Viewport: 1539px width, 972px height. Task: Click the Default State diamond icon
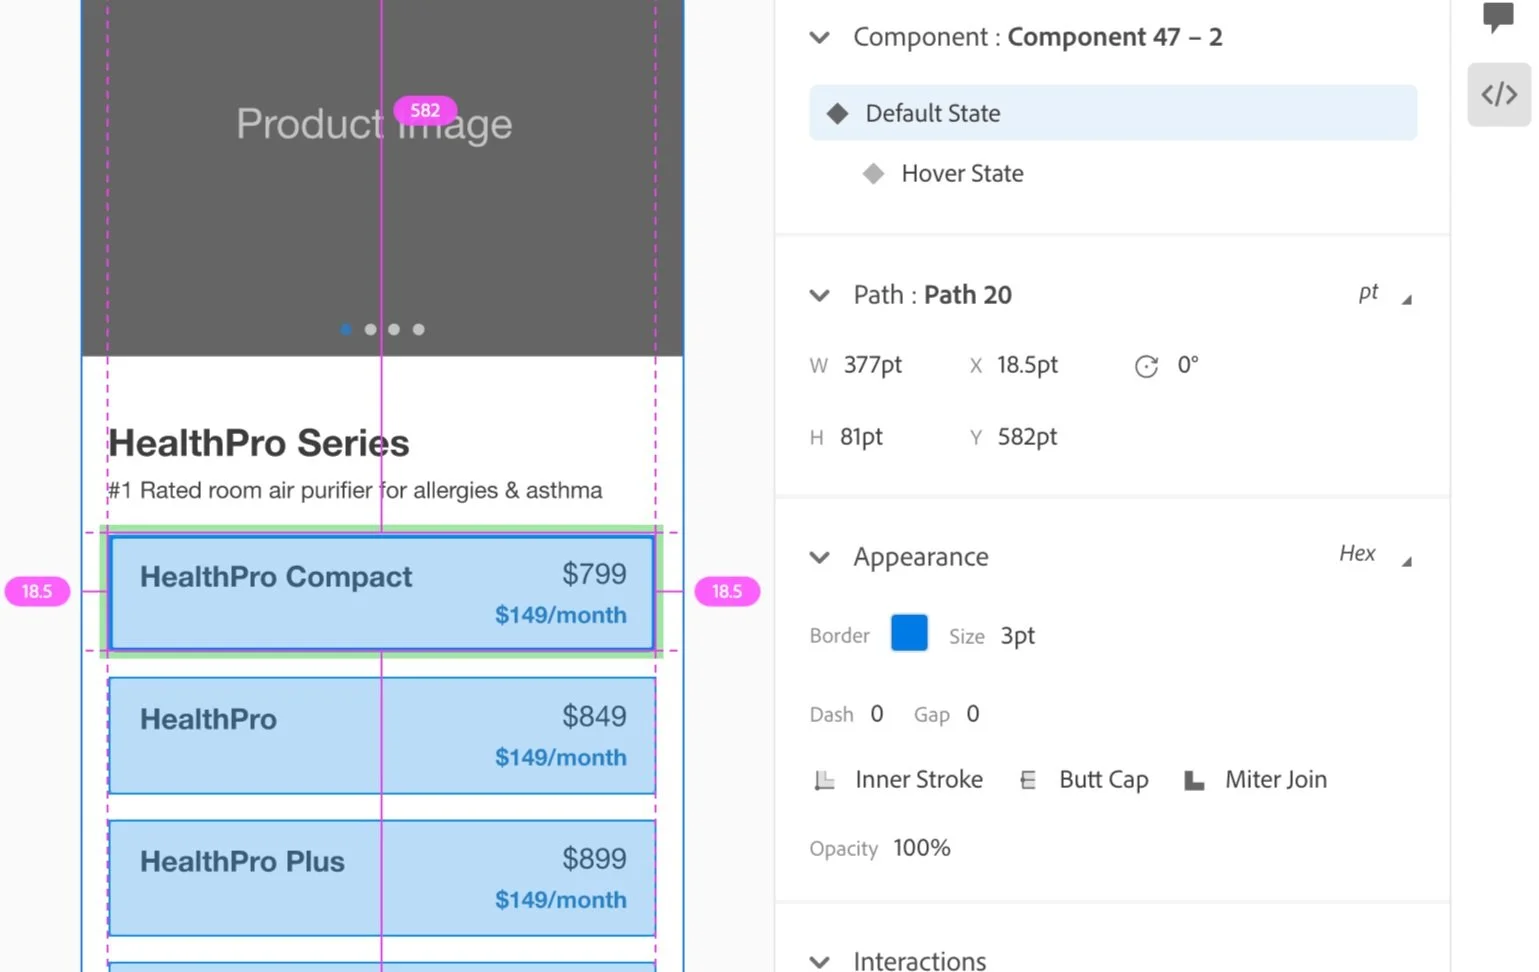coord(837,113)
